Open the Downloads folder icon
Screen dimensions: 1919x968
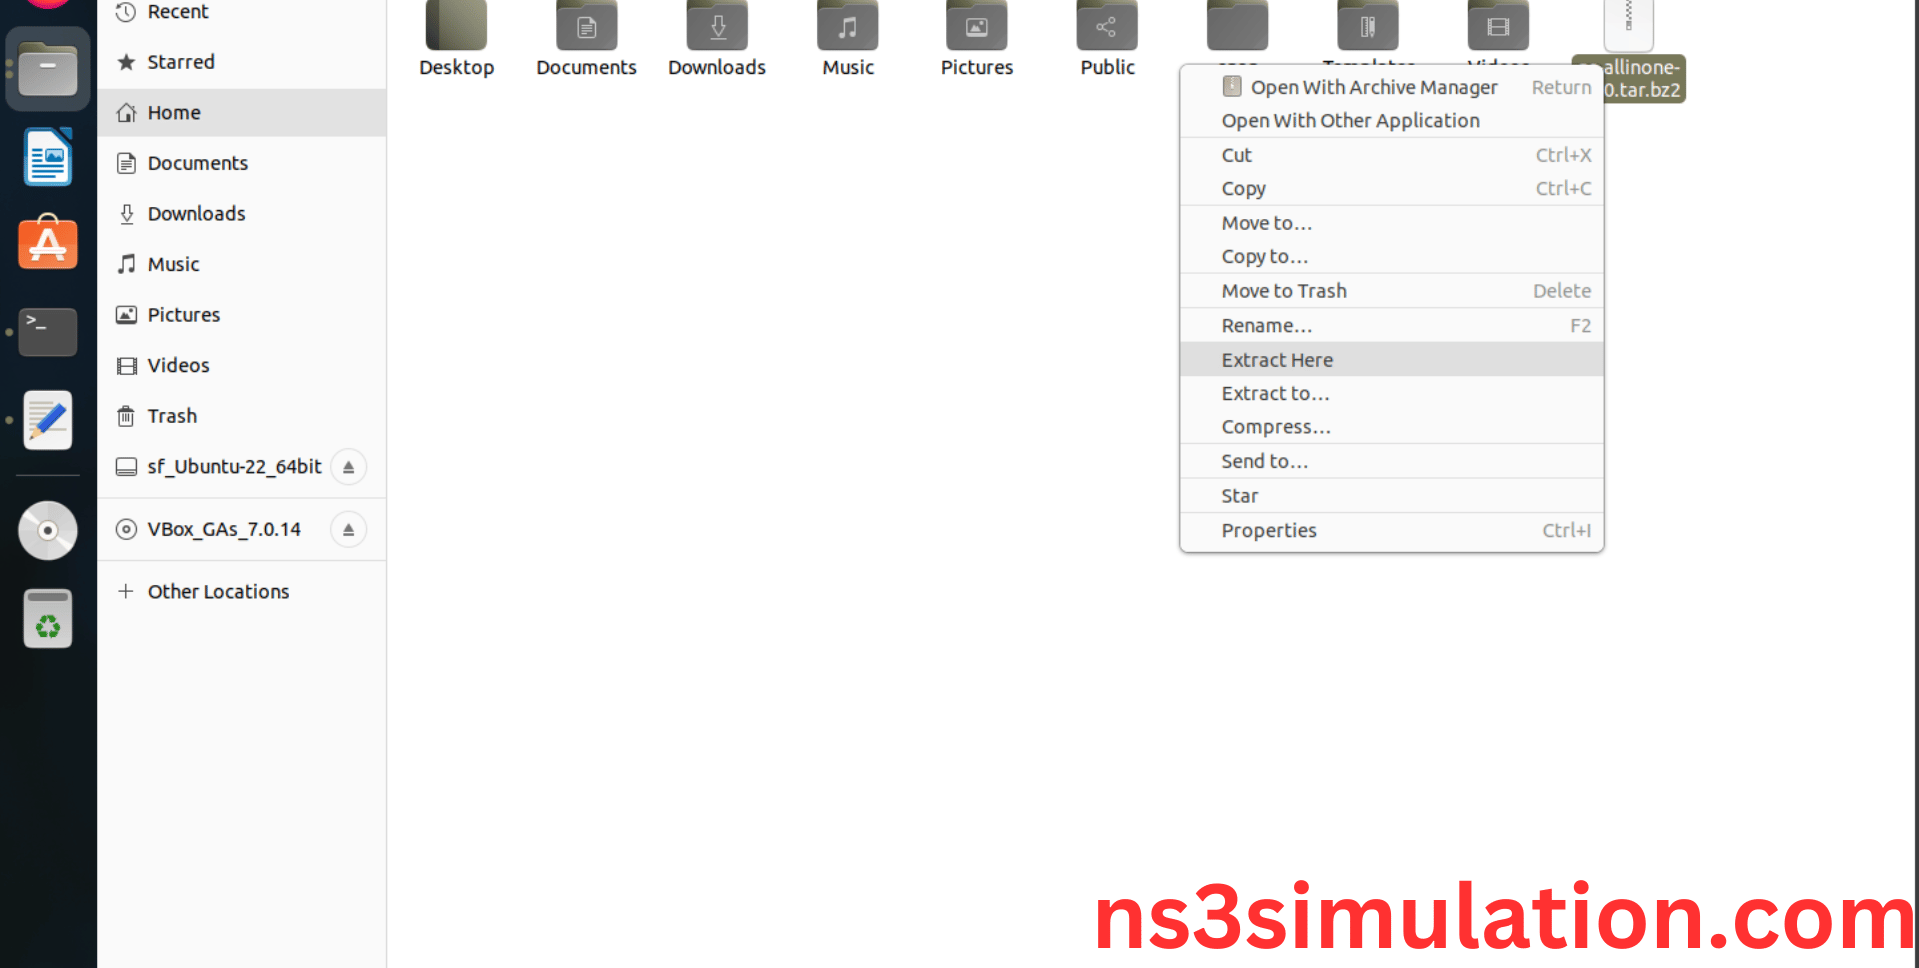pyautogui.click(x=716, y=25)
